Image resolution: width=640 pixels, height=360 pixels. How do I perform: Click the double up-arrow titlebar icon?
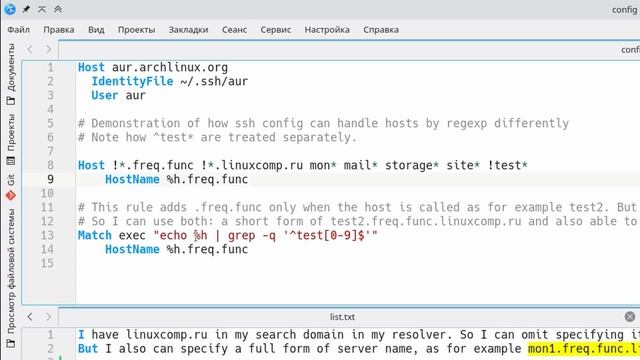tap(58, 9)
